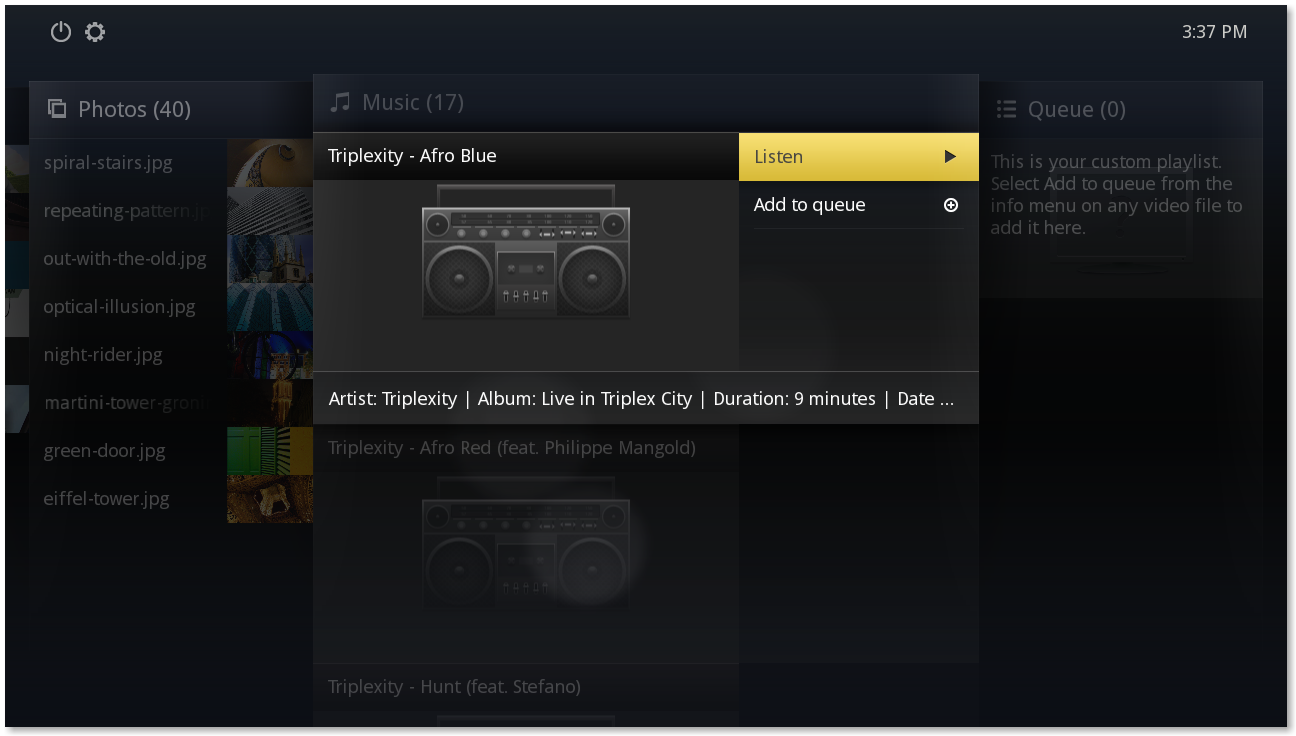Click the green-door.jpg thumbnail
The image size is (1296, 736).
coord(270,451)
